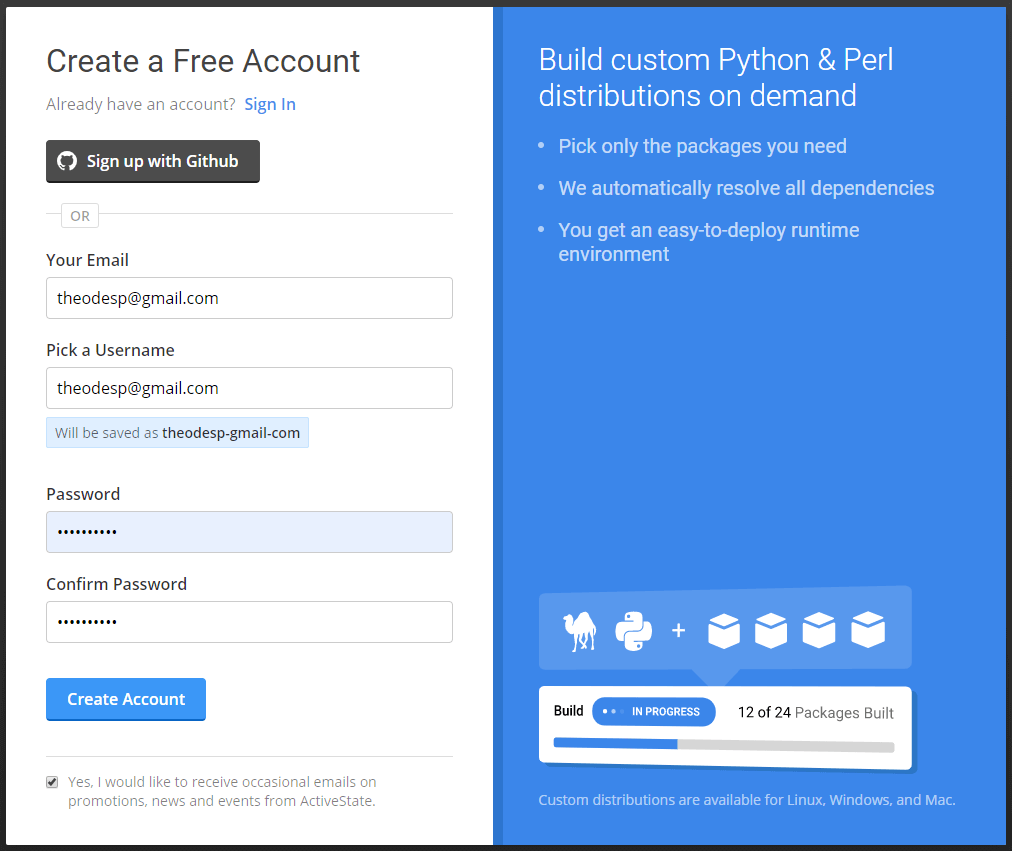Open the Sign In link

pos(270,103)
